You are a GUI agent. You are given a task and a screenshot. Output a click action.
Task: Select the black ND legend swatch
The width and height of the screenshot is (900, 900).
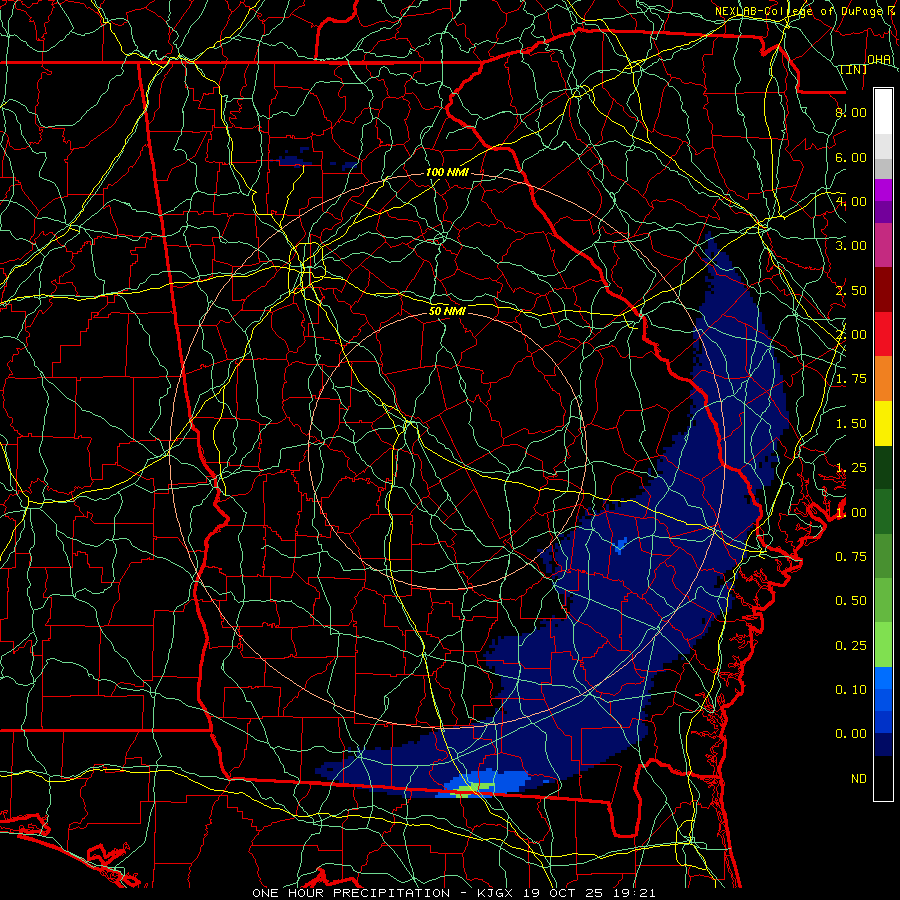tap(883, 778)
